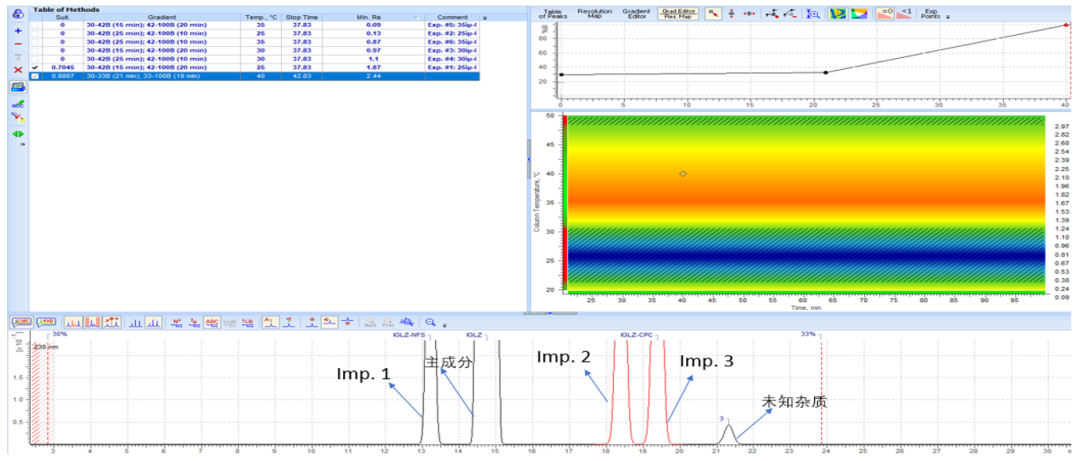Click Min. Rs cell value 2.44
1080x461 pixels.
point(373,76)
